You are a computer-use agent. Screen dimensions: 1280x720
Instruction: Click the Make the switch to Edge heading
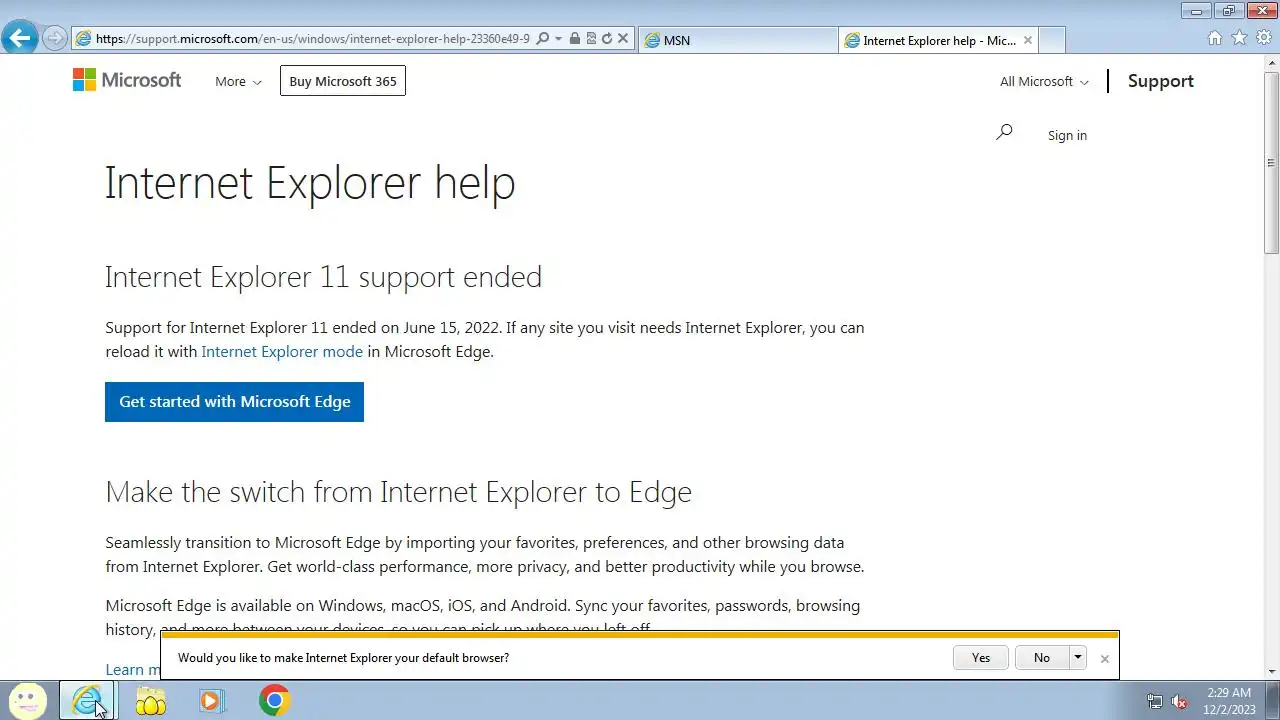398,492
